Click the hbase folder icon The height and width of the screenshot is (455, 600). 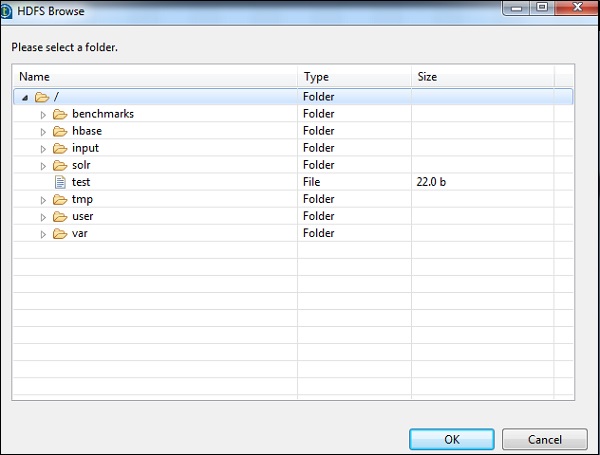tap(60, 131)
